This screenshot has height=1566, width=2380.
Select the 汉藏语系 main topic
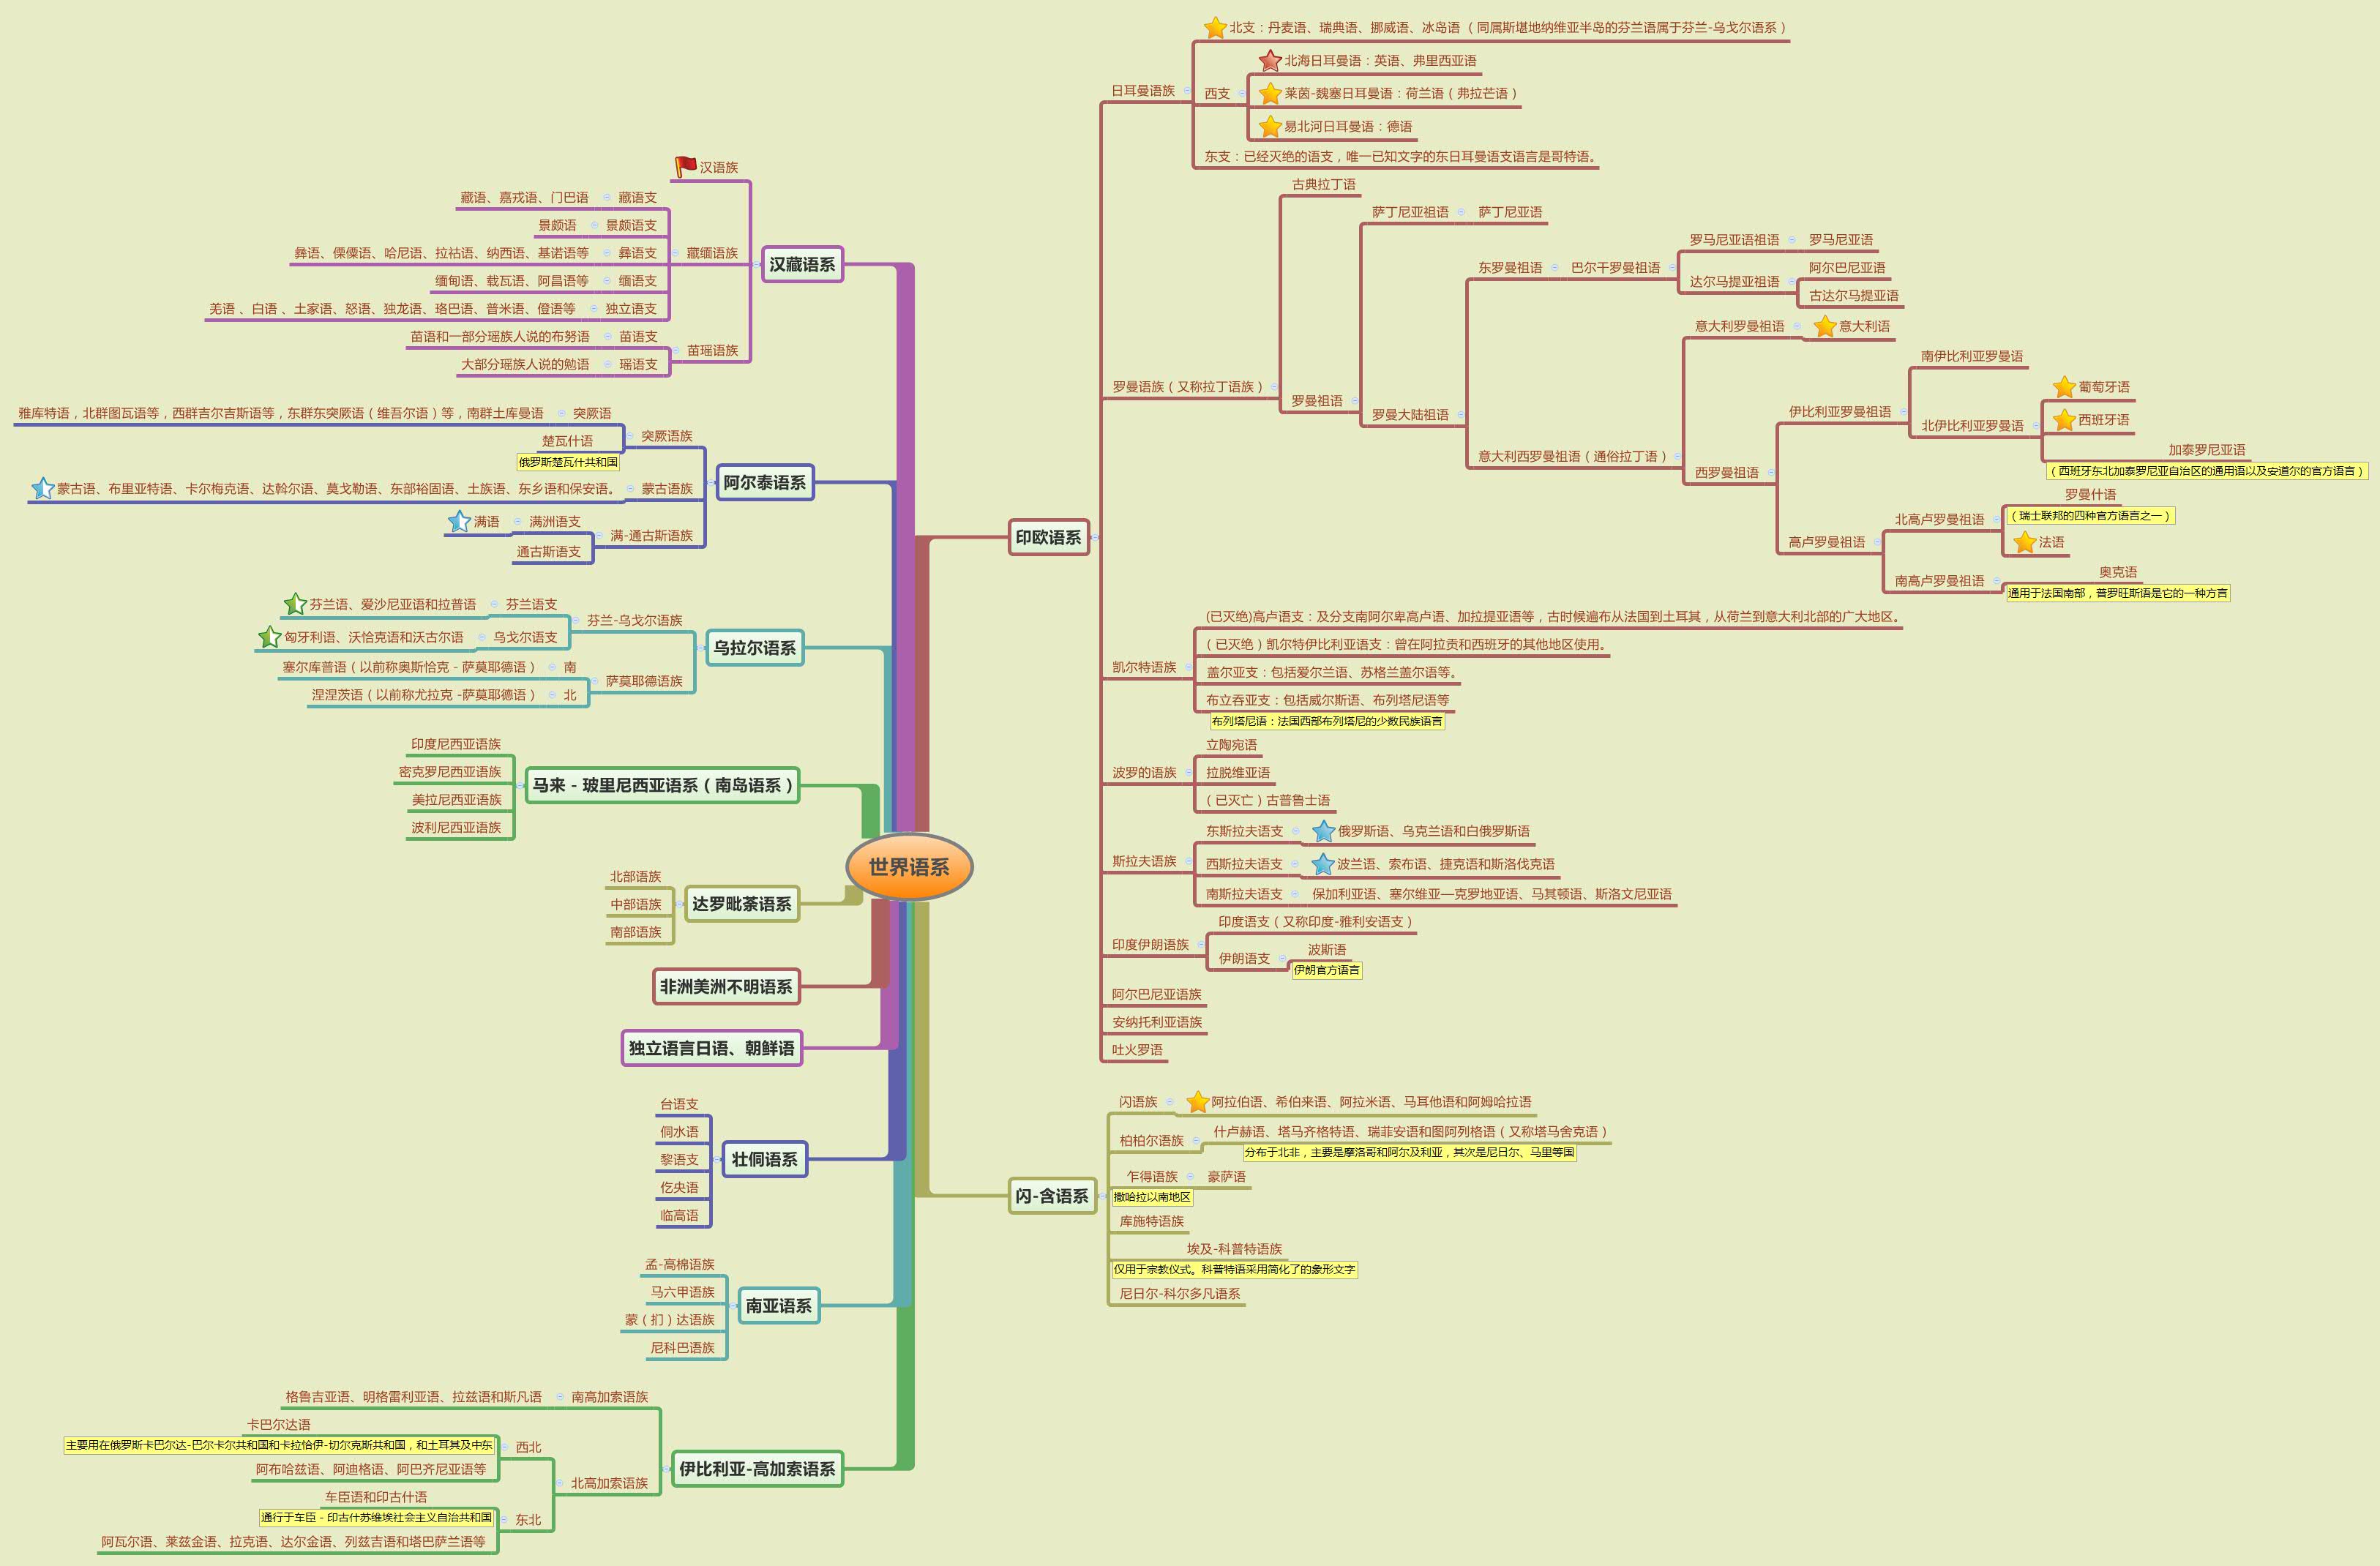pyautogui.click(x=802, y=265)
